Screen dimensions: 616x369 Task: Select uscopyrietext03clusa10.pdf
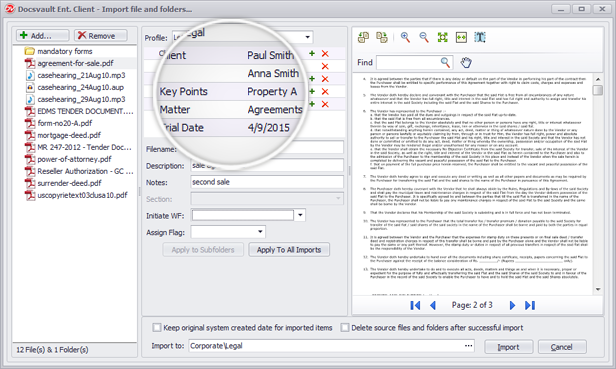76,195
